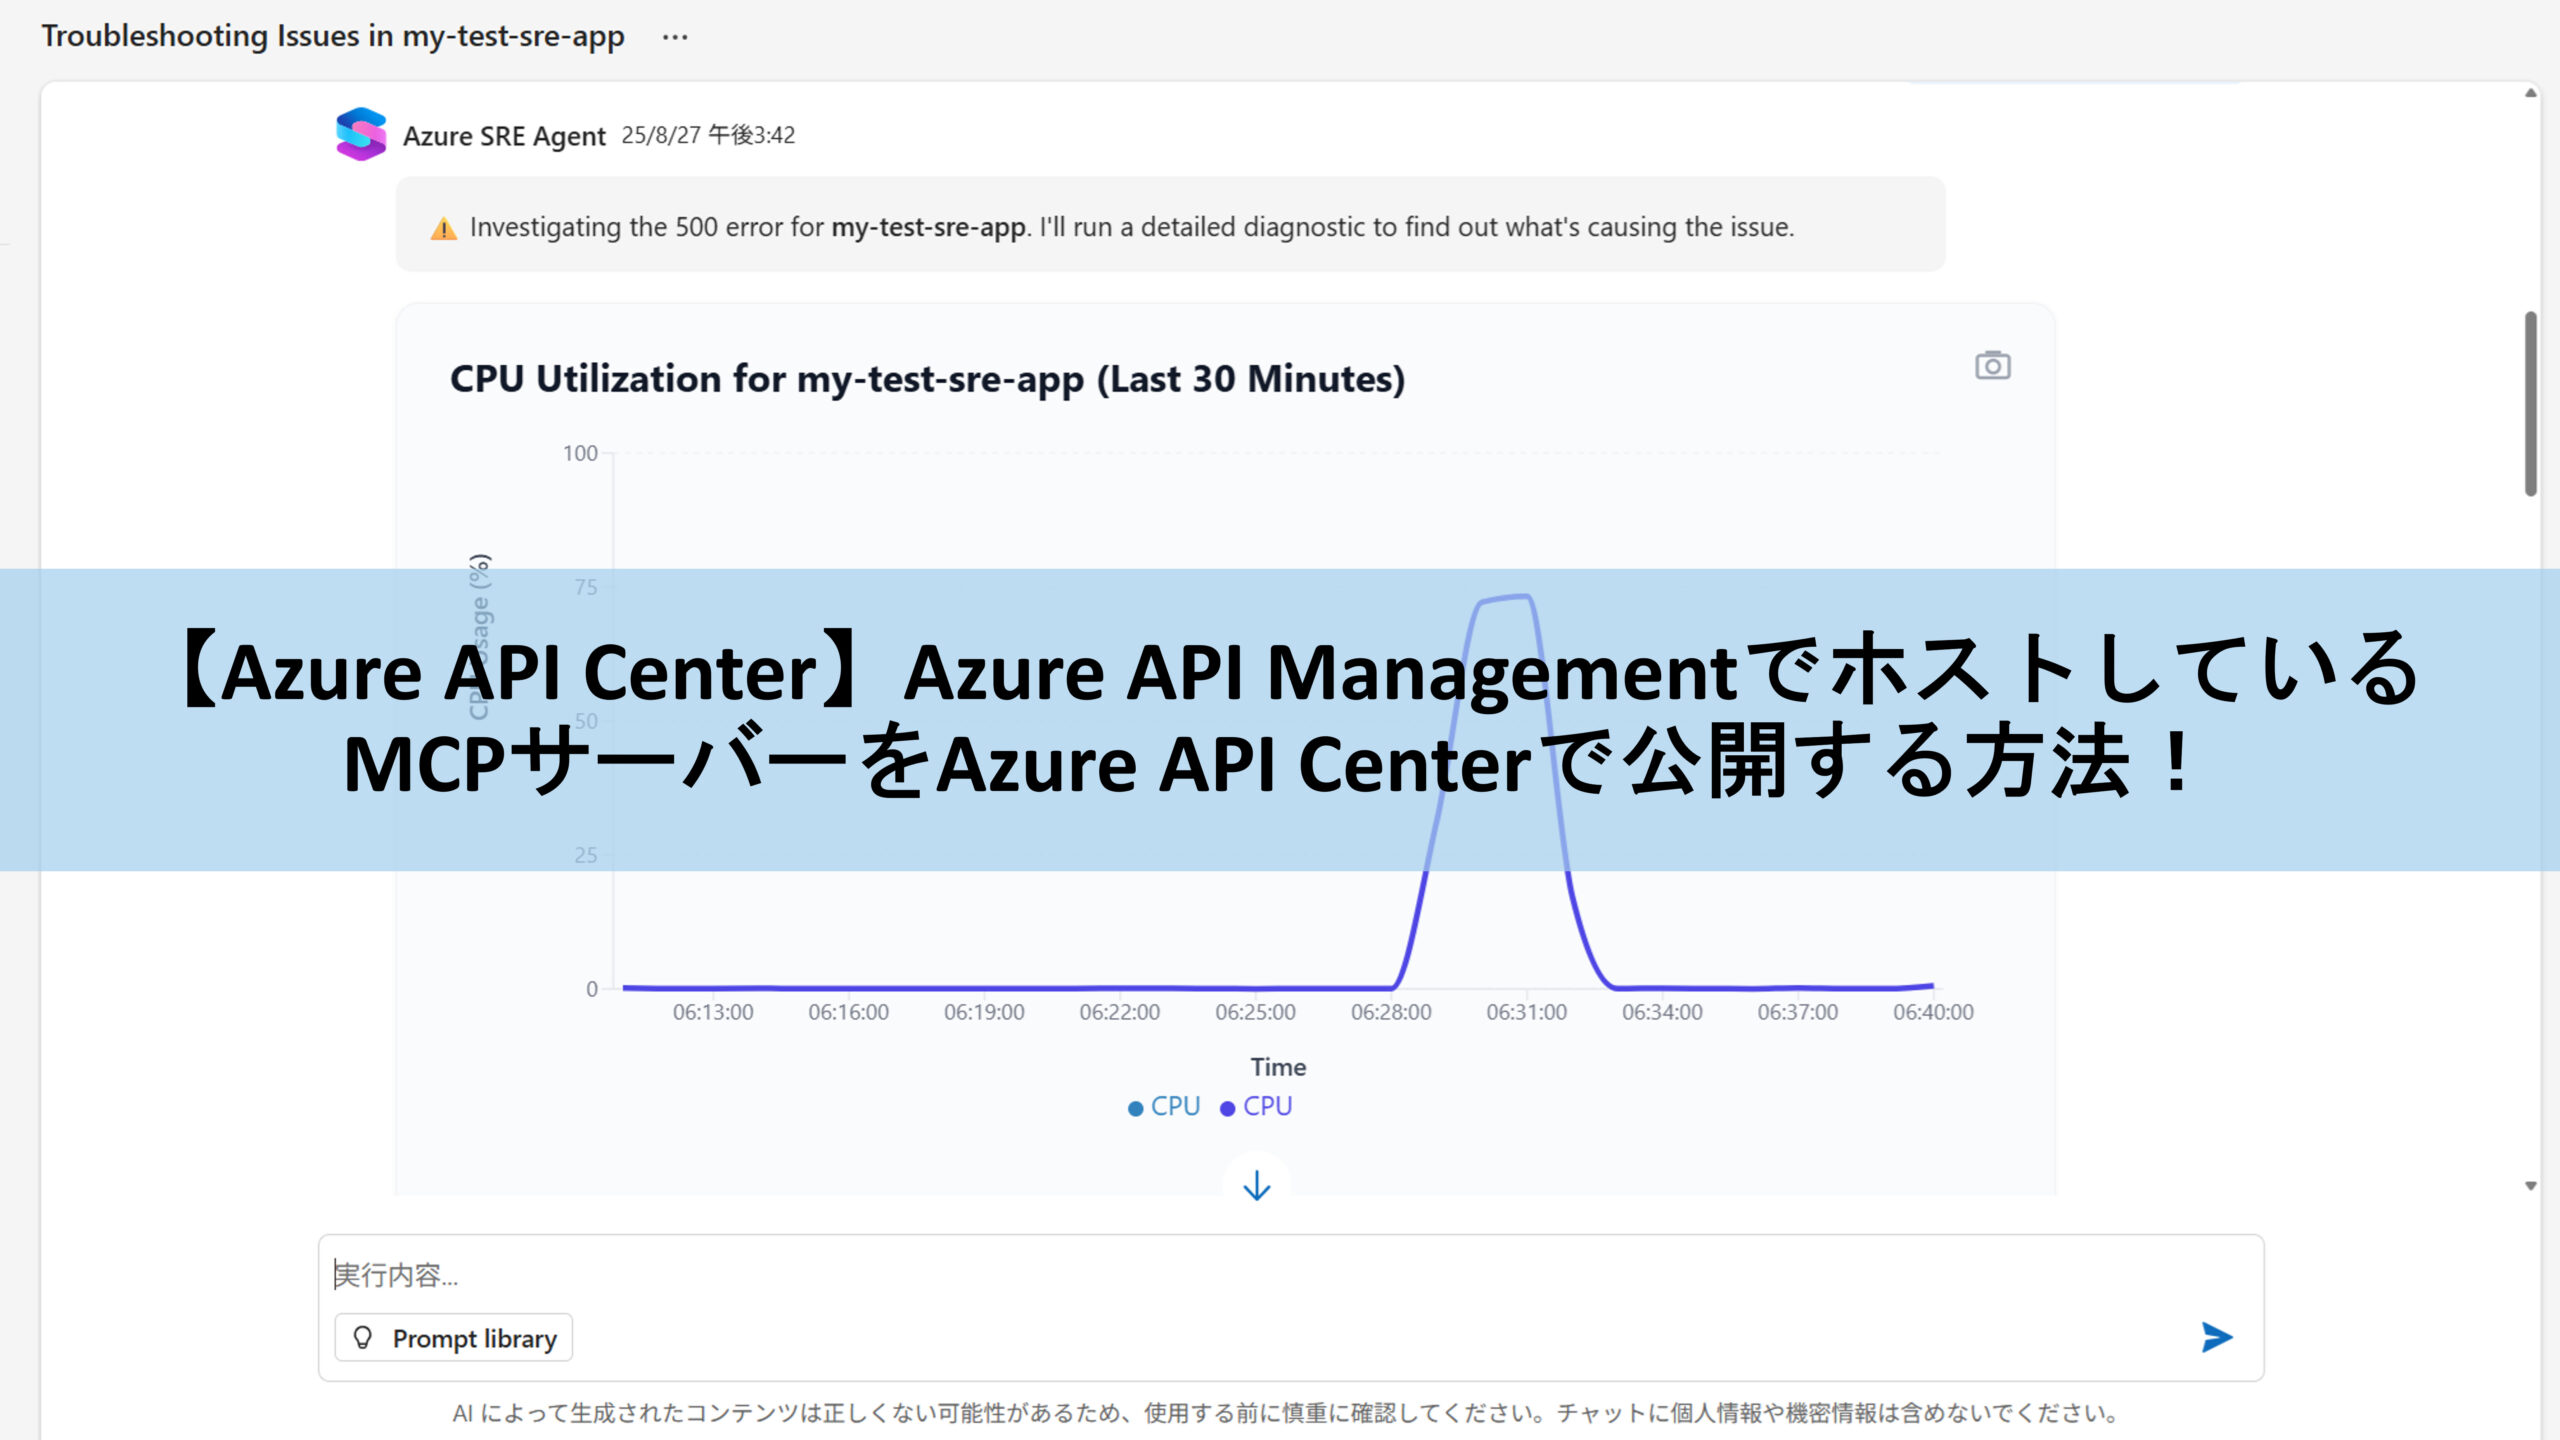Image resolution: width=2560 pixels, height=1440 pixels.
Task: Click the '06:37:00' x-axis label
Action: (x=1798, y=1012)
